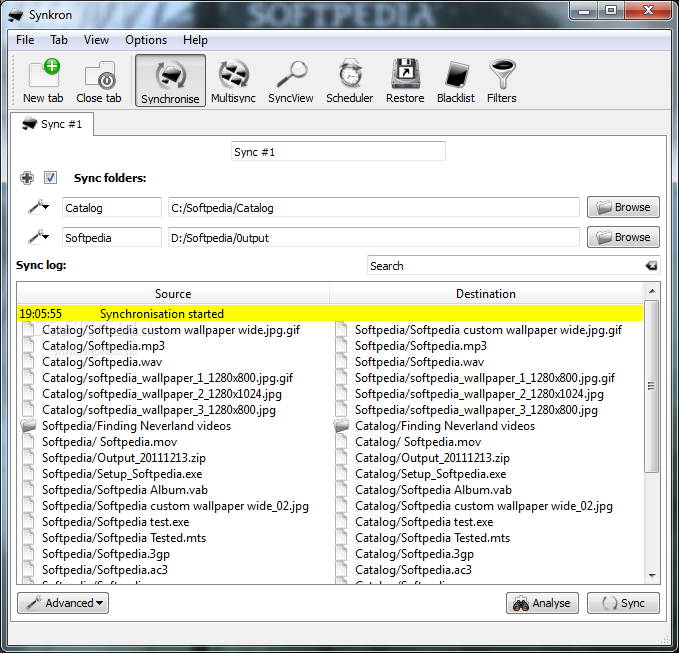Screen dimensions: 679x653
Task: Open the Scheduler tool
Action: pyautogui.click(x=349, y=81)
